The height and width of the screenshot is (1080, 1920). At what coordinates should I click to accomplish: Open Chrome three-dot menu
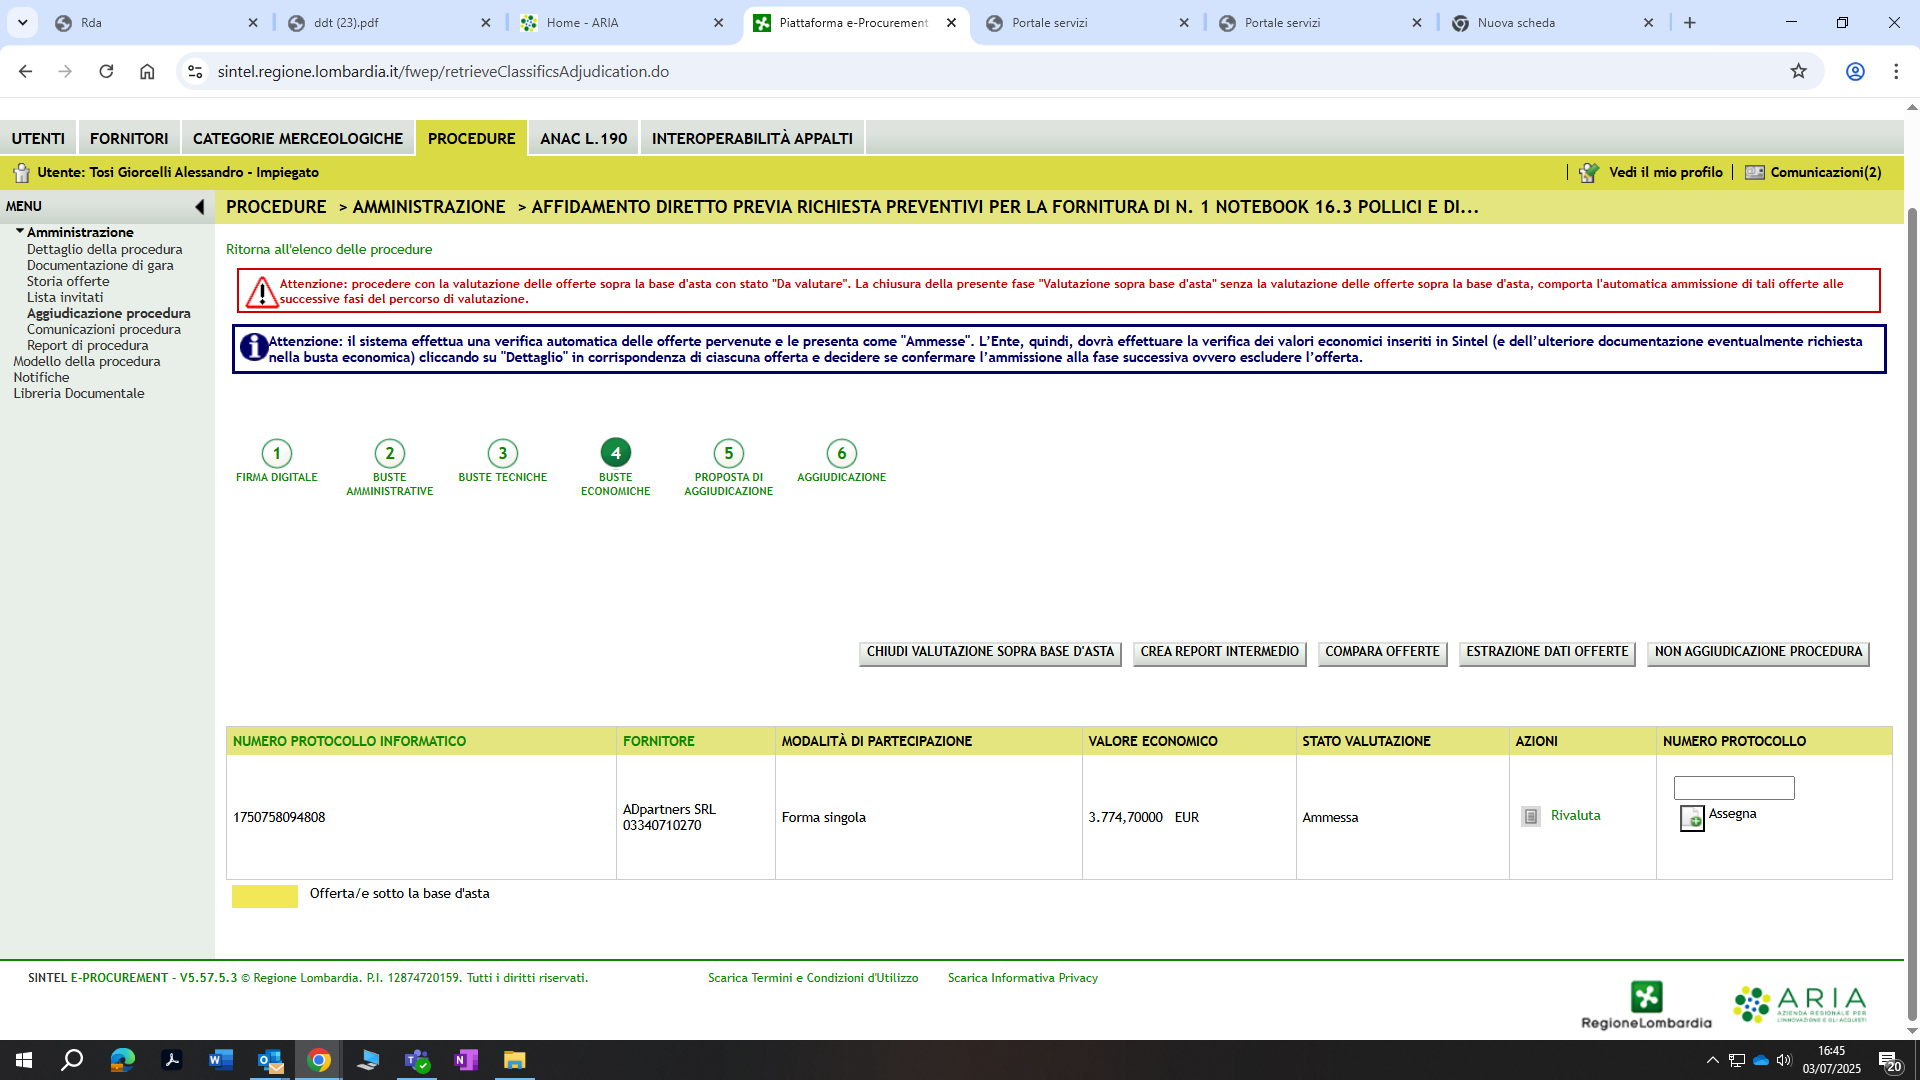click(1895, 71)
